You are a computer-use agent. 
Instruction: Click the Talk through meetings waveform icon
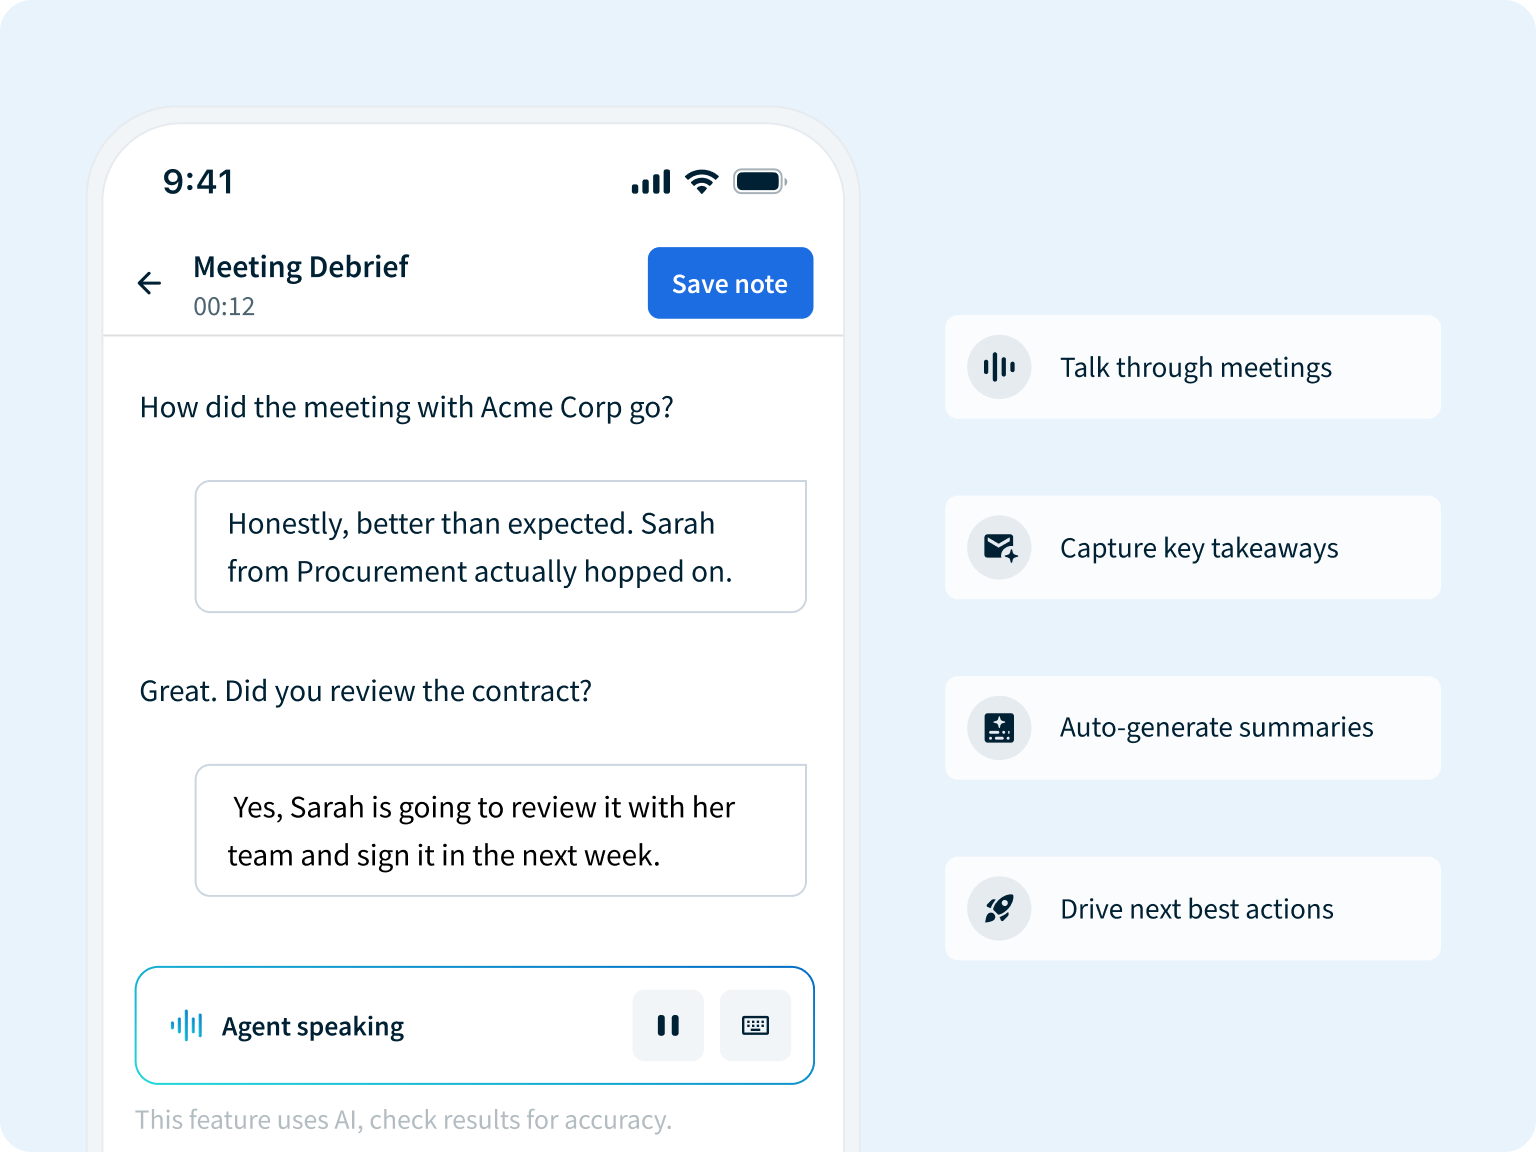click(999, 367)
